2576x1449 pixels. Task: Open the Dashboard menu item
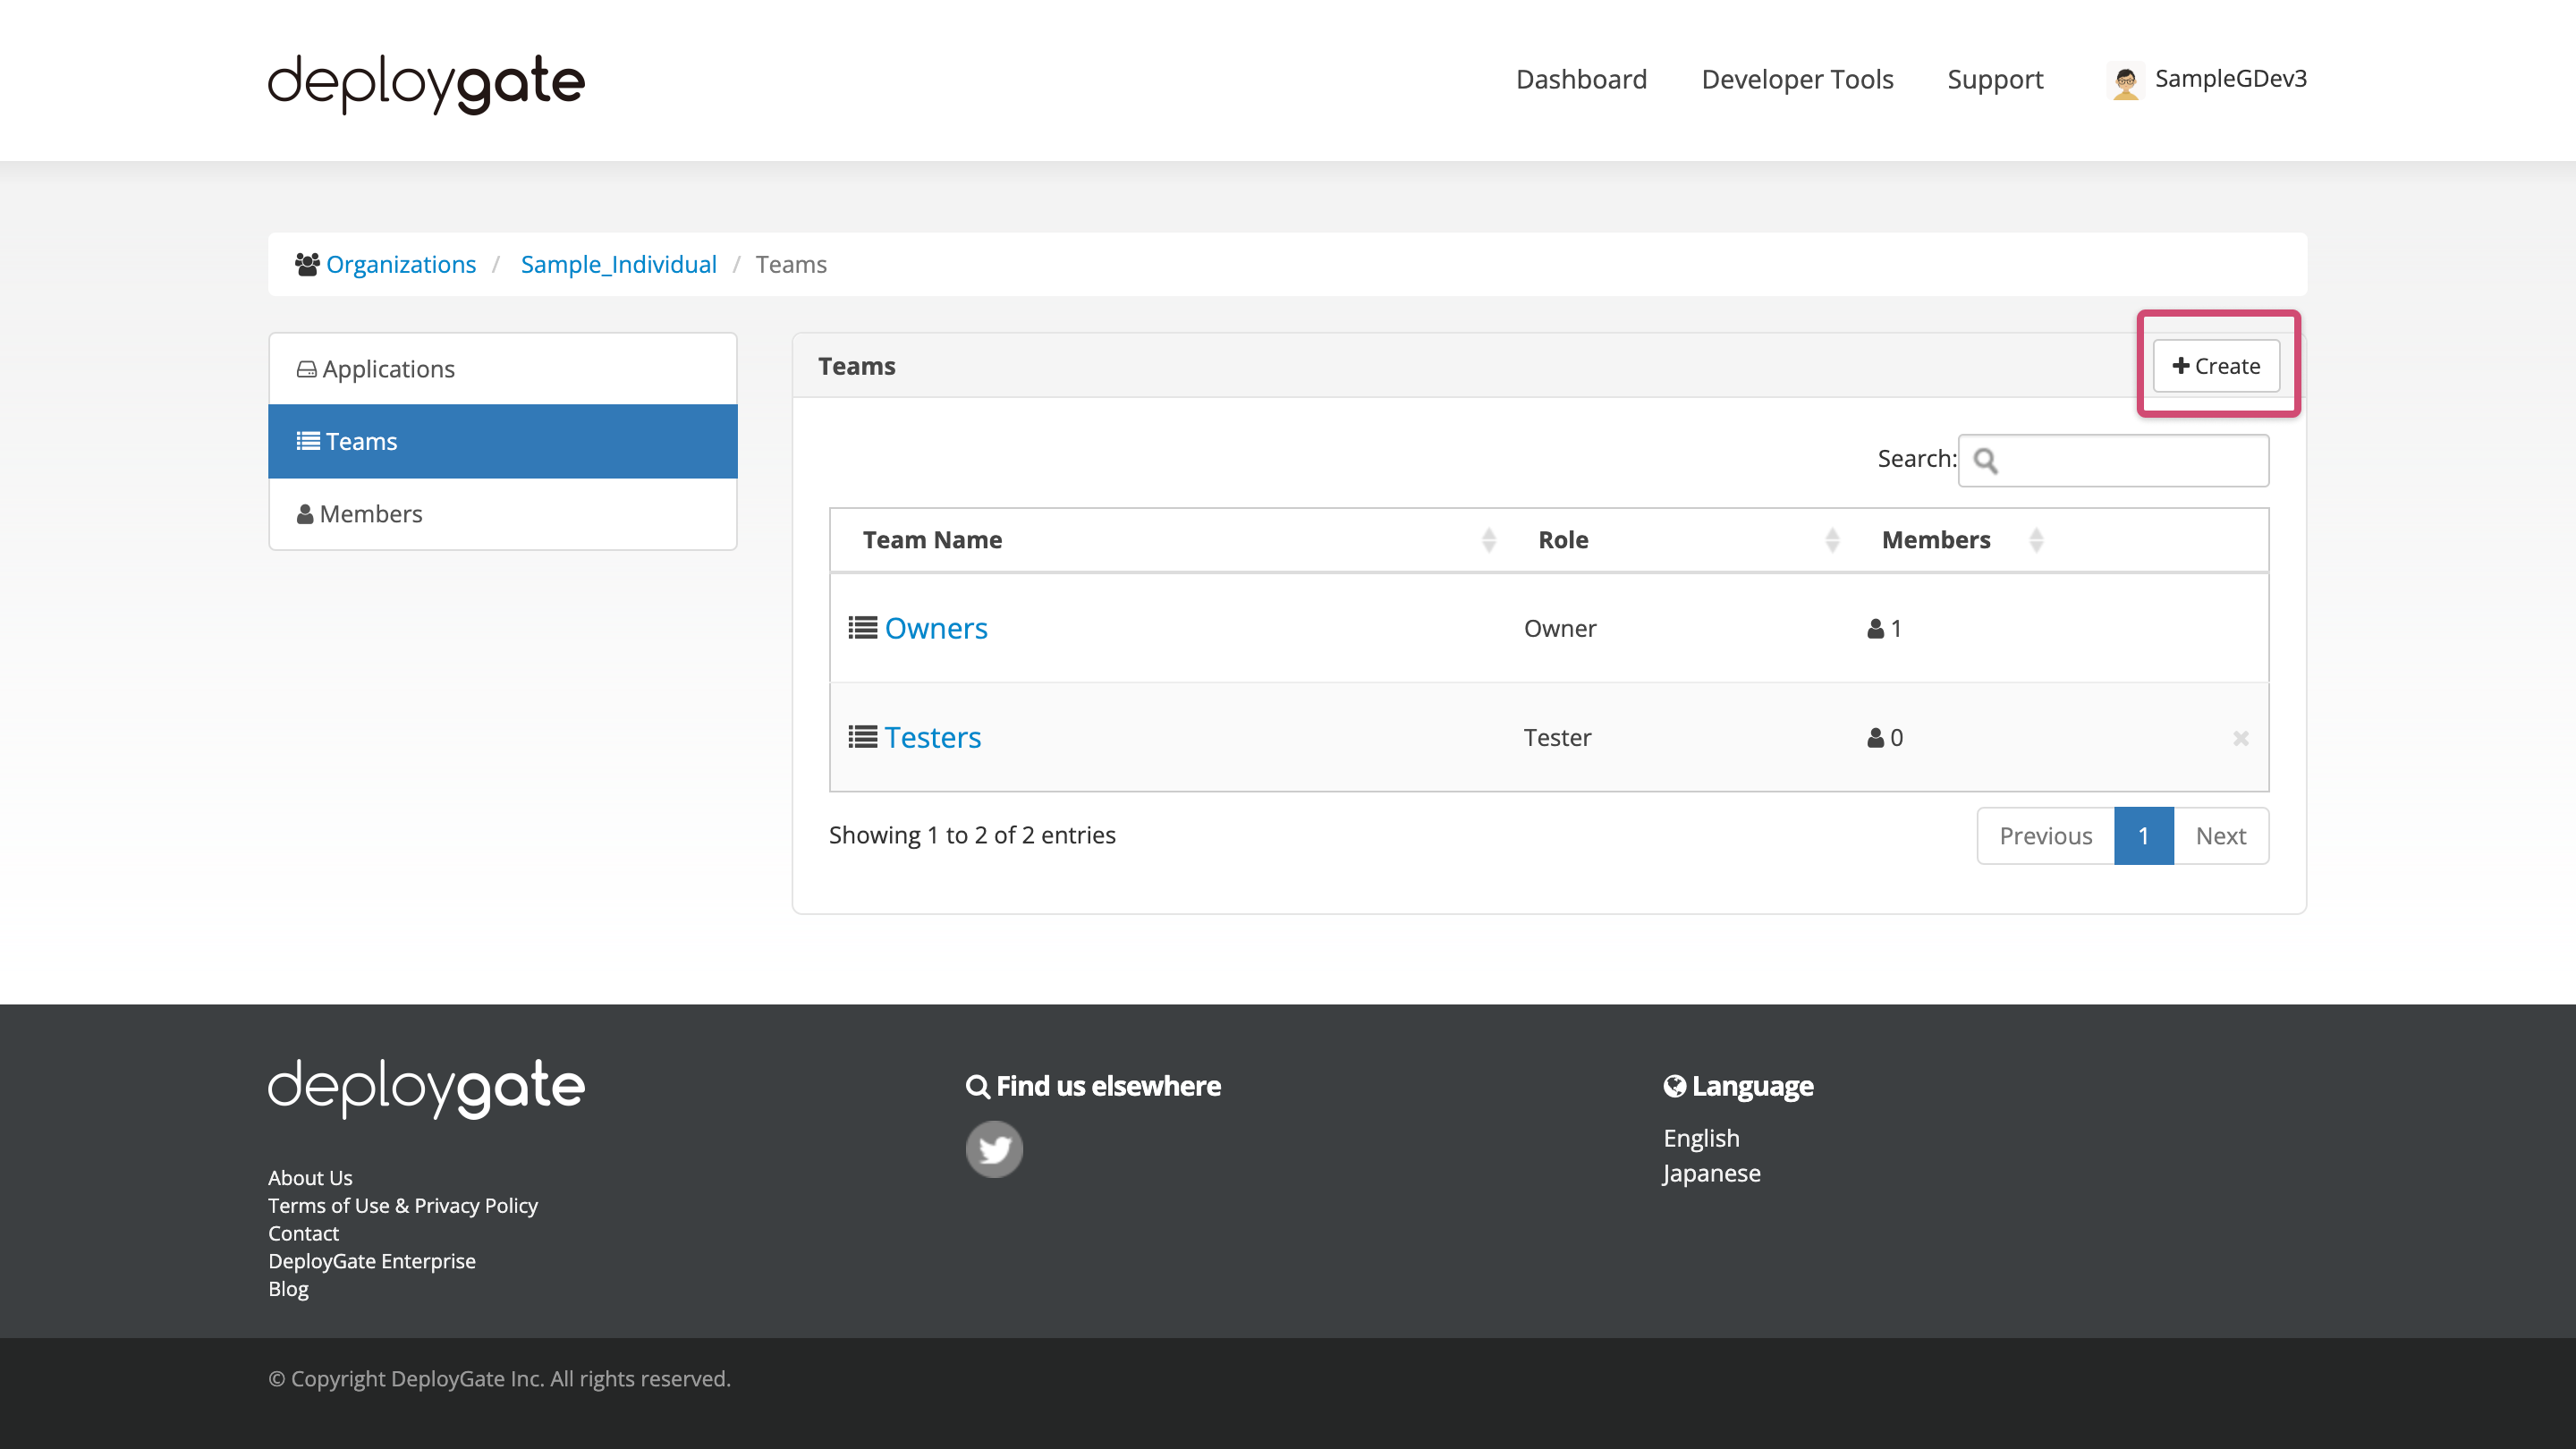click(x=1581, y=79)
